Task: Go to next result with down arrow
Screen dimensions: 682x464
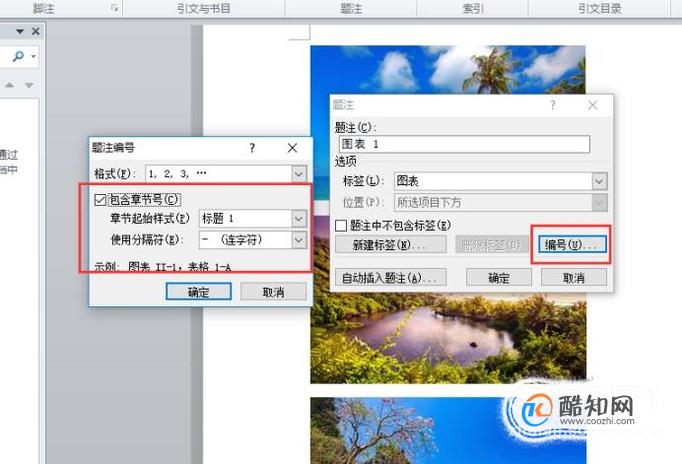Action: (x=29, y=85)
